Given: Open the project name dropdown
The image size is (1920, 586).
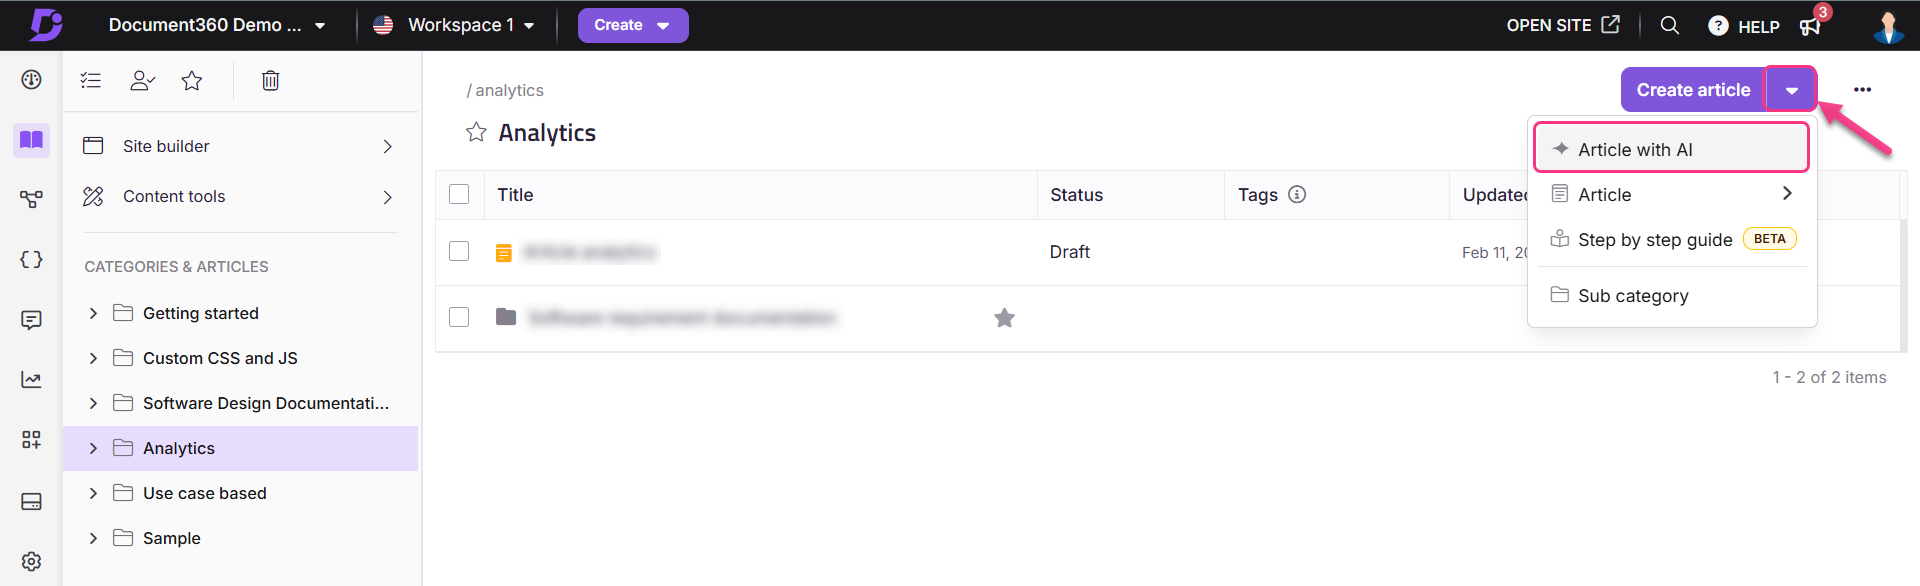Looking at the screenshot, I should pyautogui.click(x=216, y=25).
